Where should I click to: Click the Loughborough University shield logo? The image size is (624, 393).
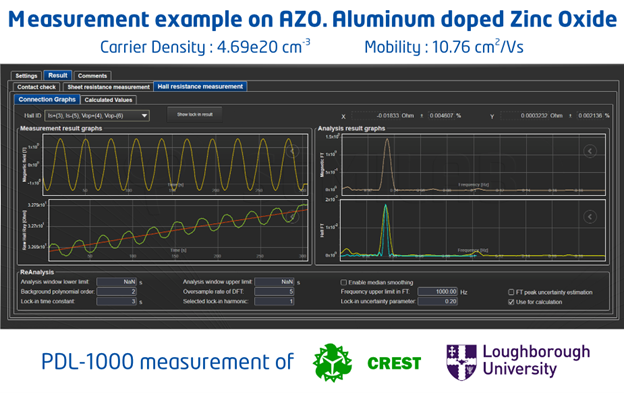[461, 362]
